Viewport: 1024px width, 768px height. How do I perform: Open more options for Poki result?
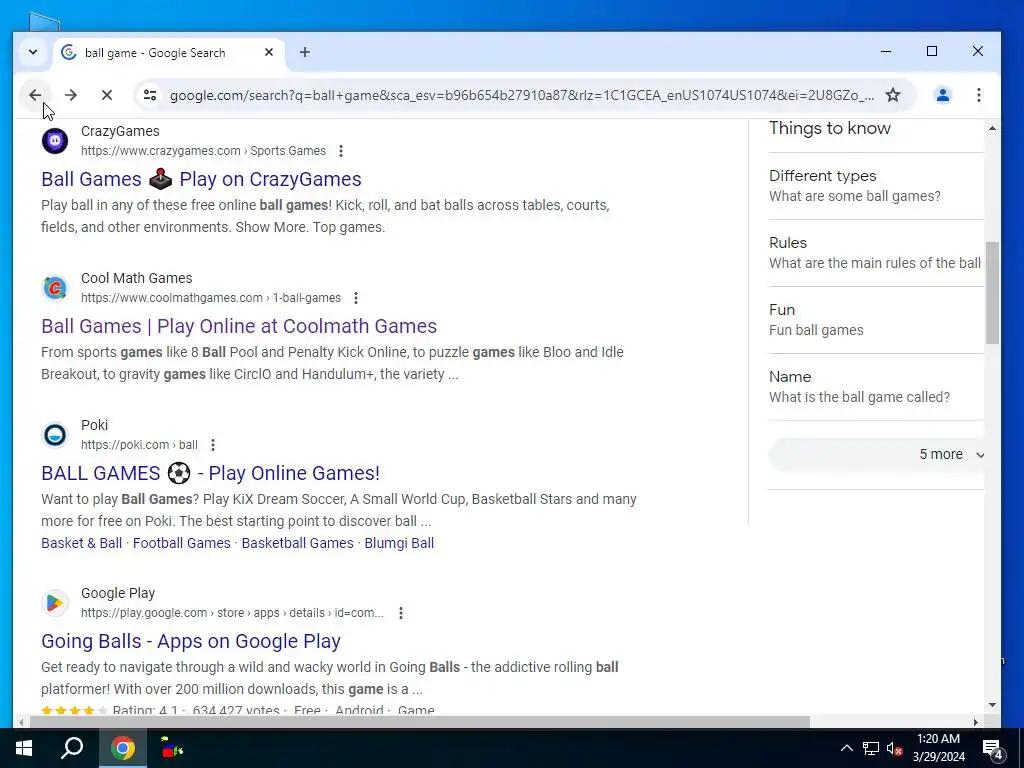[213, 445]
